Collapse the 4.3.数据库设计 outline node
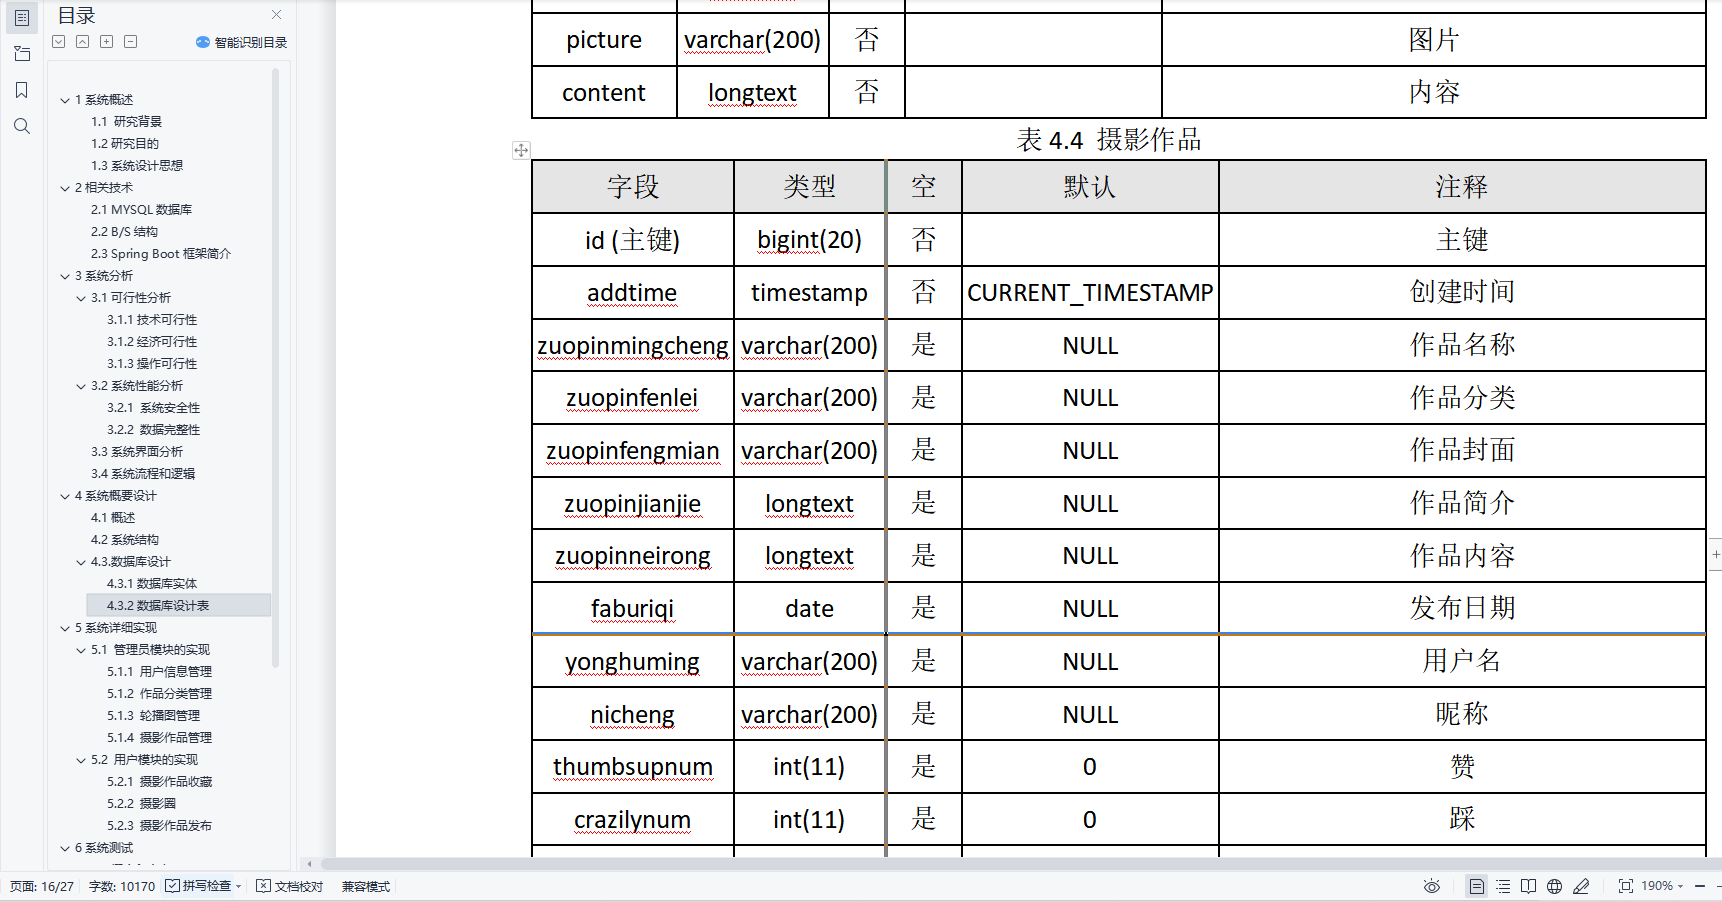This screenshot has height=902, width=1722. [81, 562]
